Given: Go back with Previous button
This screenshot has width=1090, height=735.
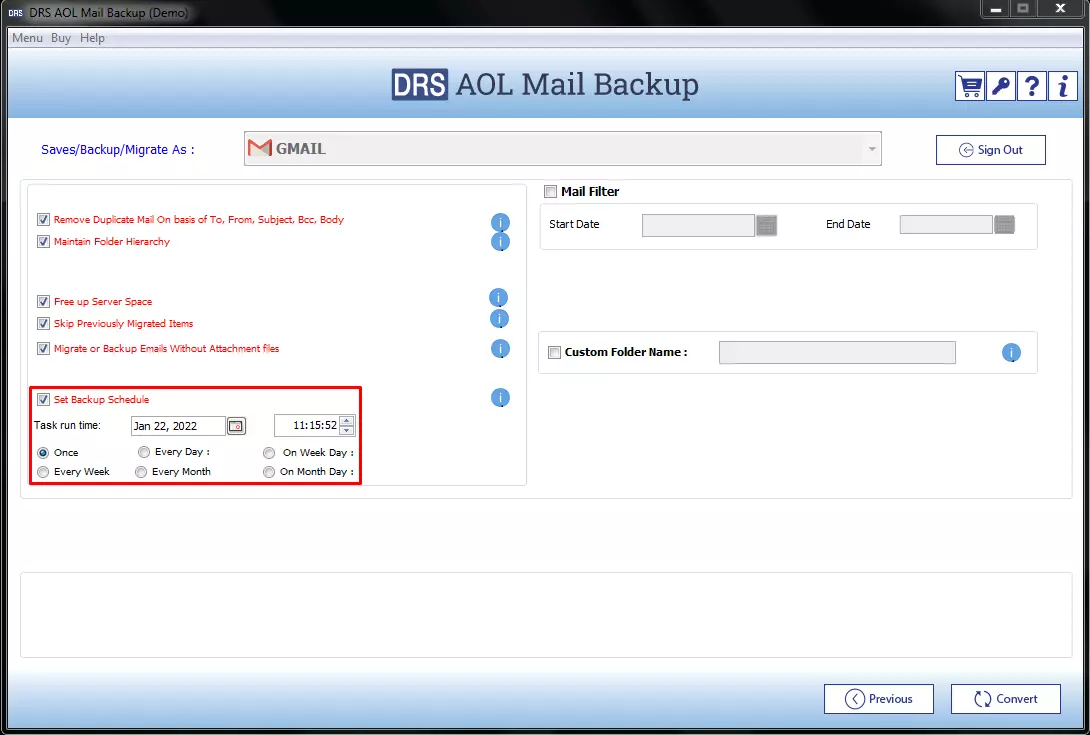Looking at the screenshot, I should 879,699.
